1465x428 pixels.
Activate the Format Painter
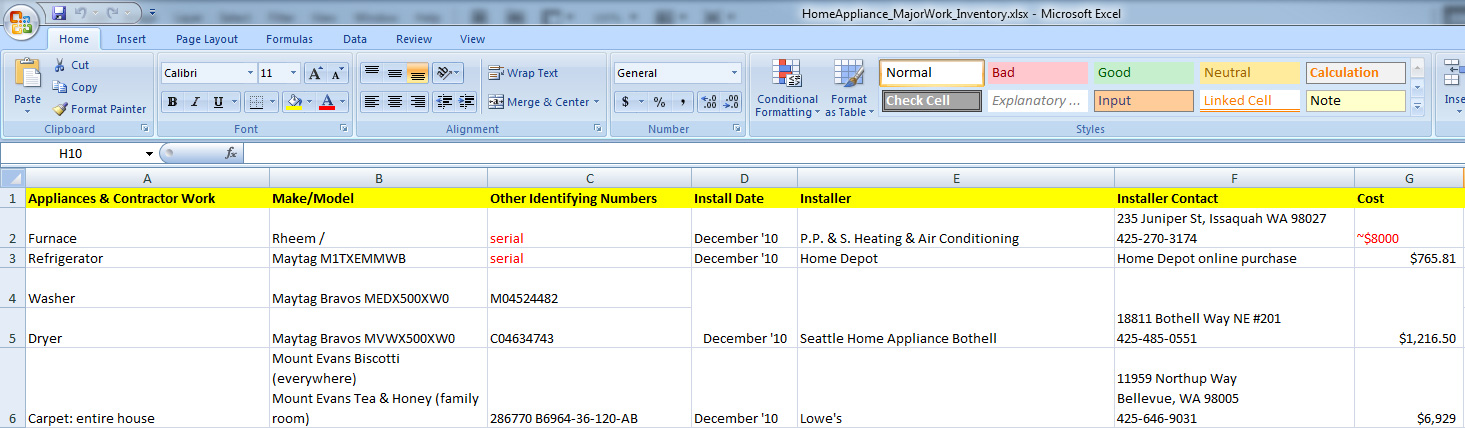tap(99, 109)
